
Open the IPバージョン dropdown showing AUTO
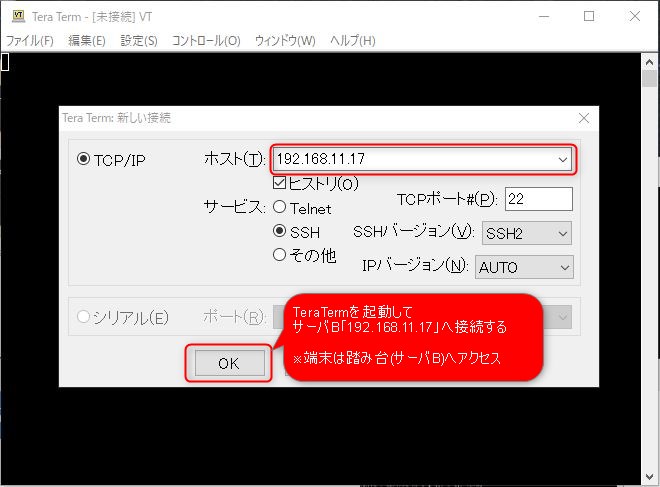coord(524,267)
